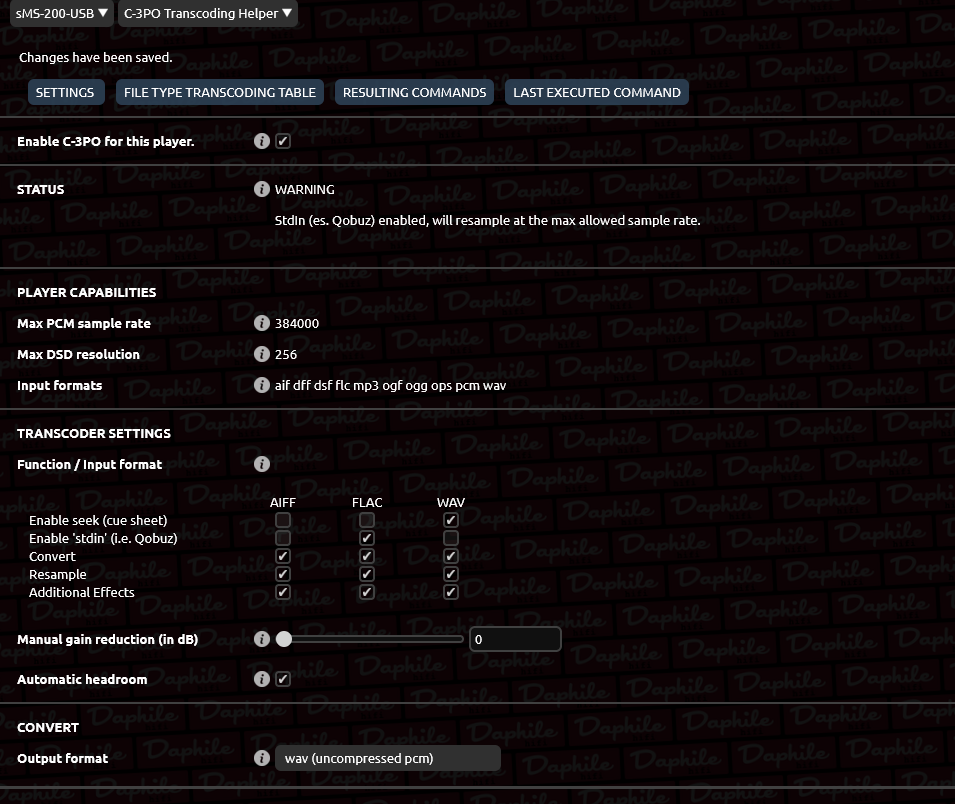
Task: Click info icon next to Enable C-3PO
Action: pos(262,141)
